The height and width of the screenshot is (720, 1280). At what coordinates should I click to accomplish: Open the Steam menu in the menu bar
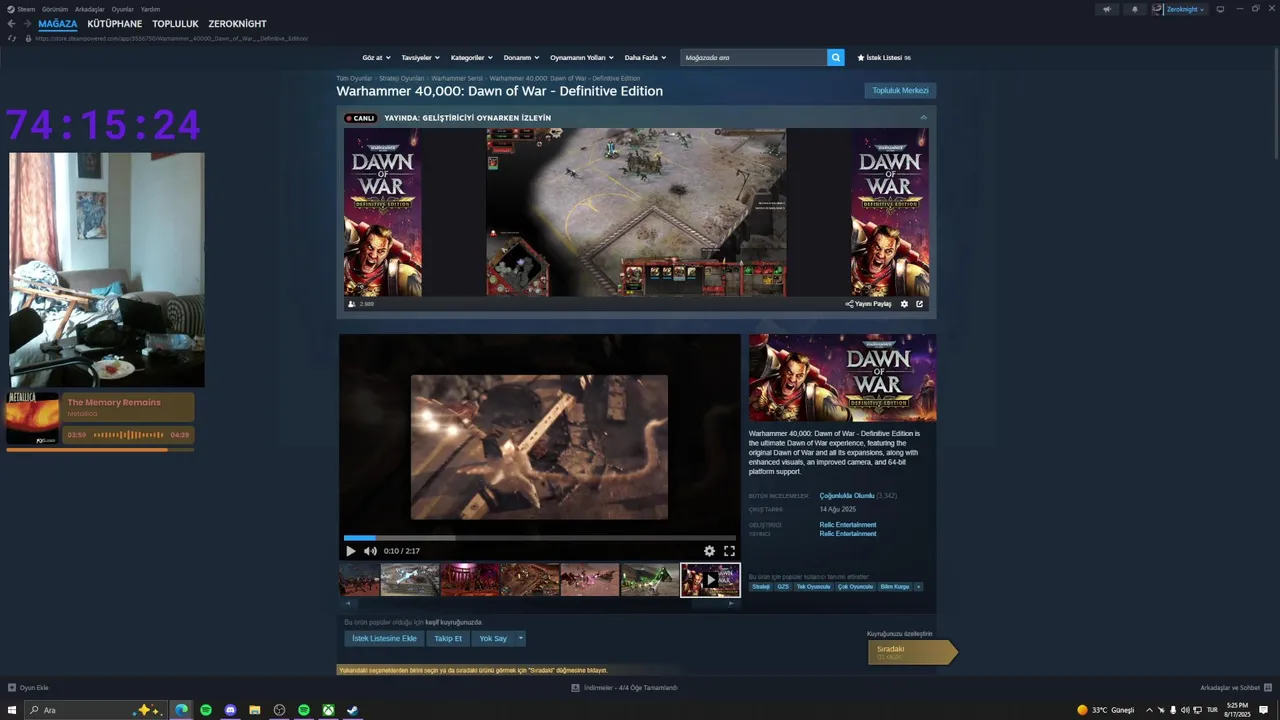pos(26,9)
